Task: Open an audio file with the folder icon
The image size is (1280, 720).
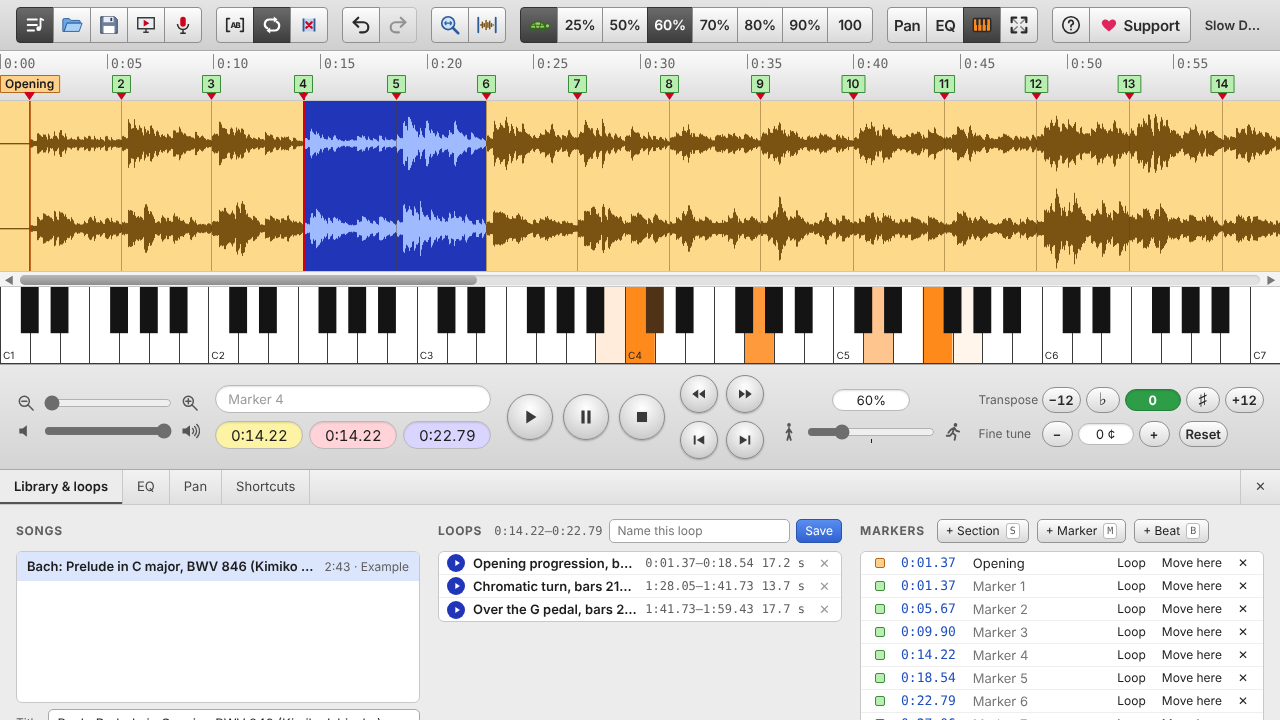Action: tap(72, 25)
